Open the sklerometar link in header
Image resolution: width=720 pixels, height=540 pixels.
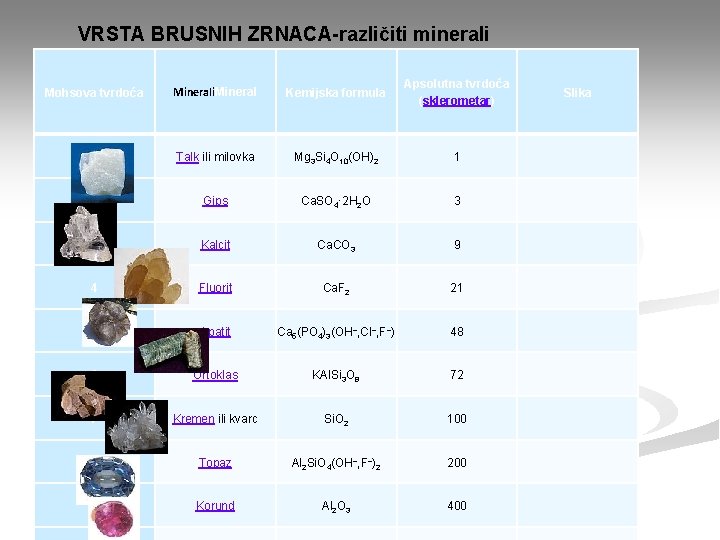pos(456,101)
